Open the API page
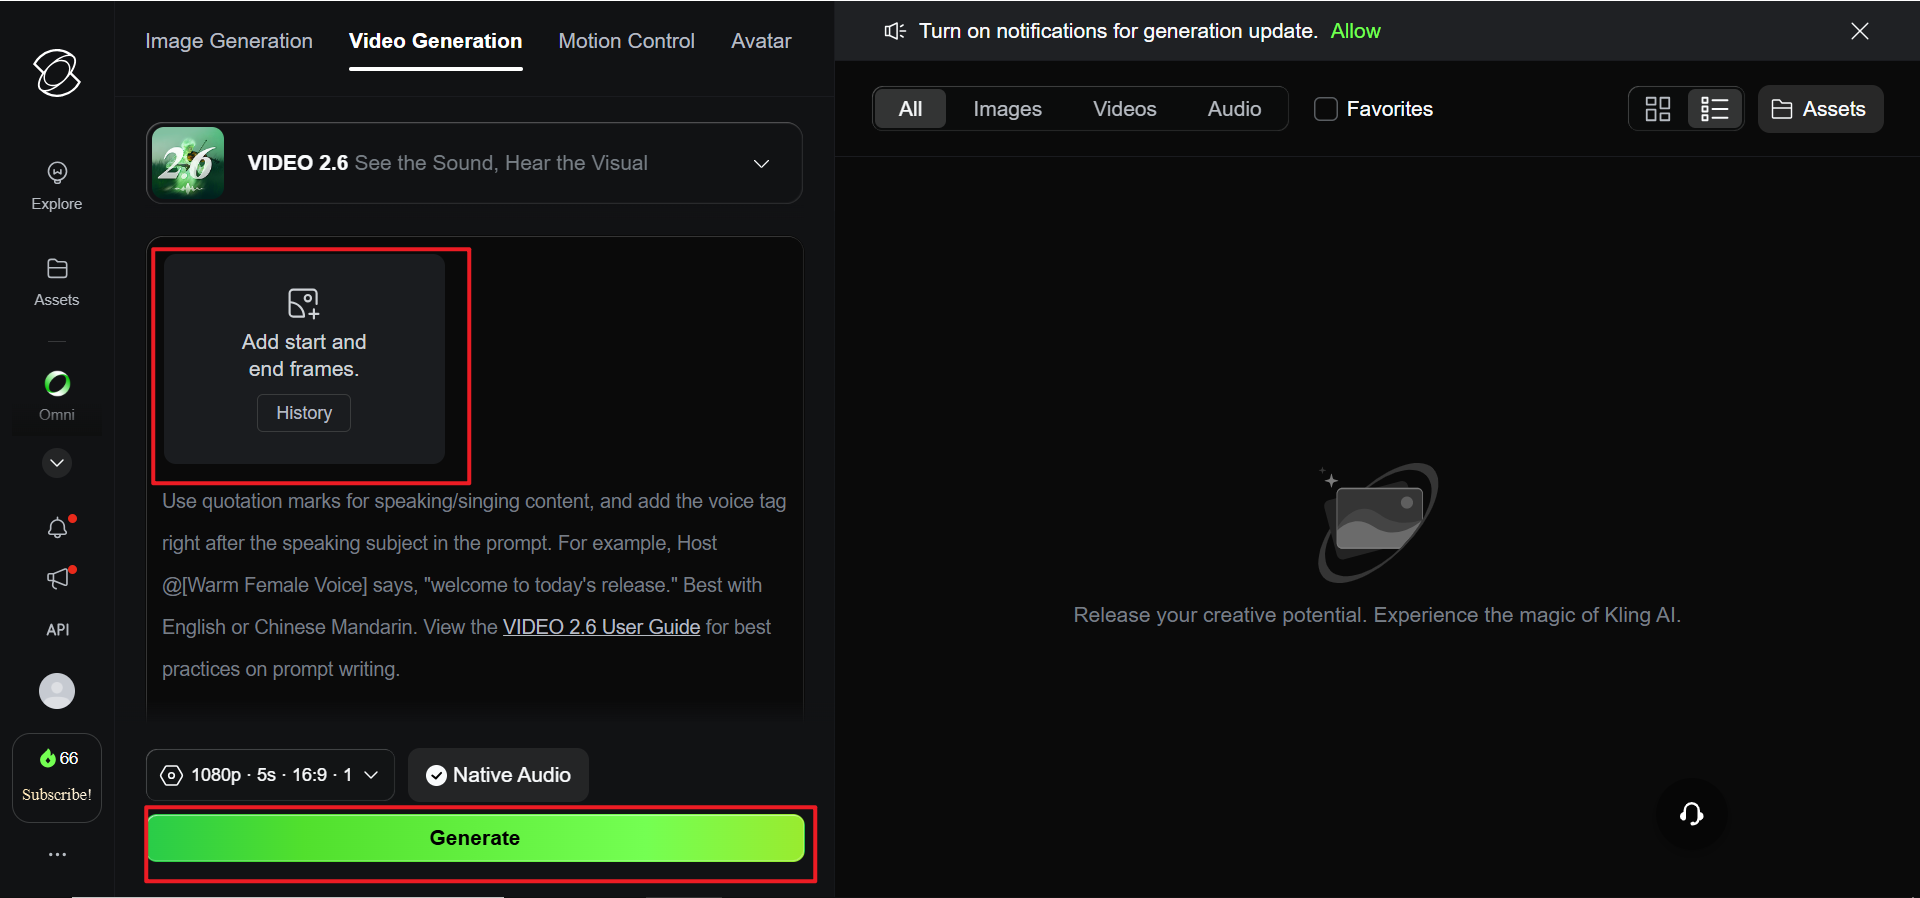This screenshot has height=898, width=1920. [x=58, y=630]
